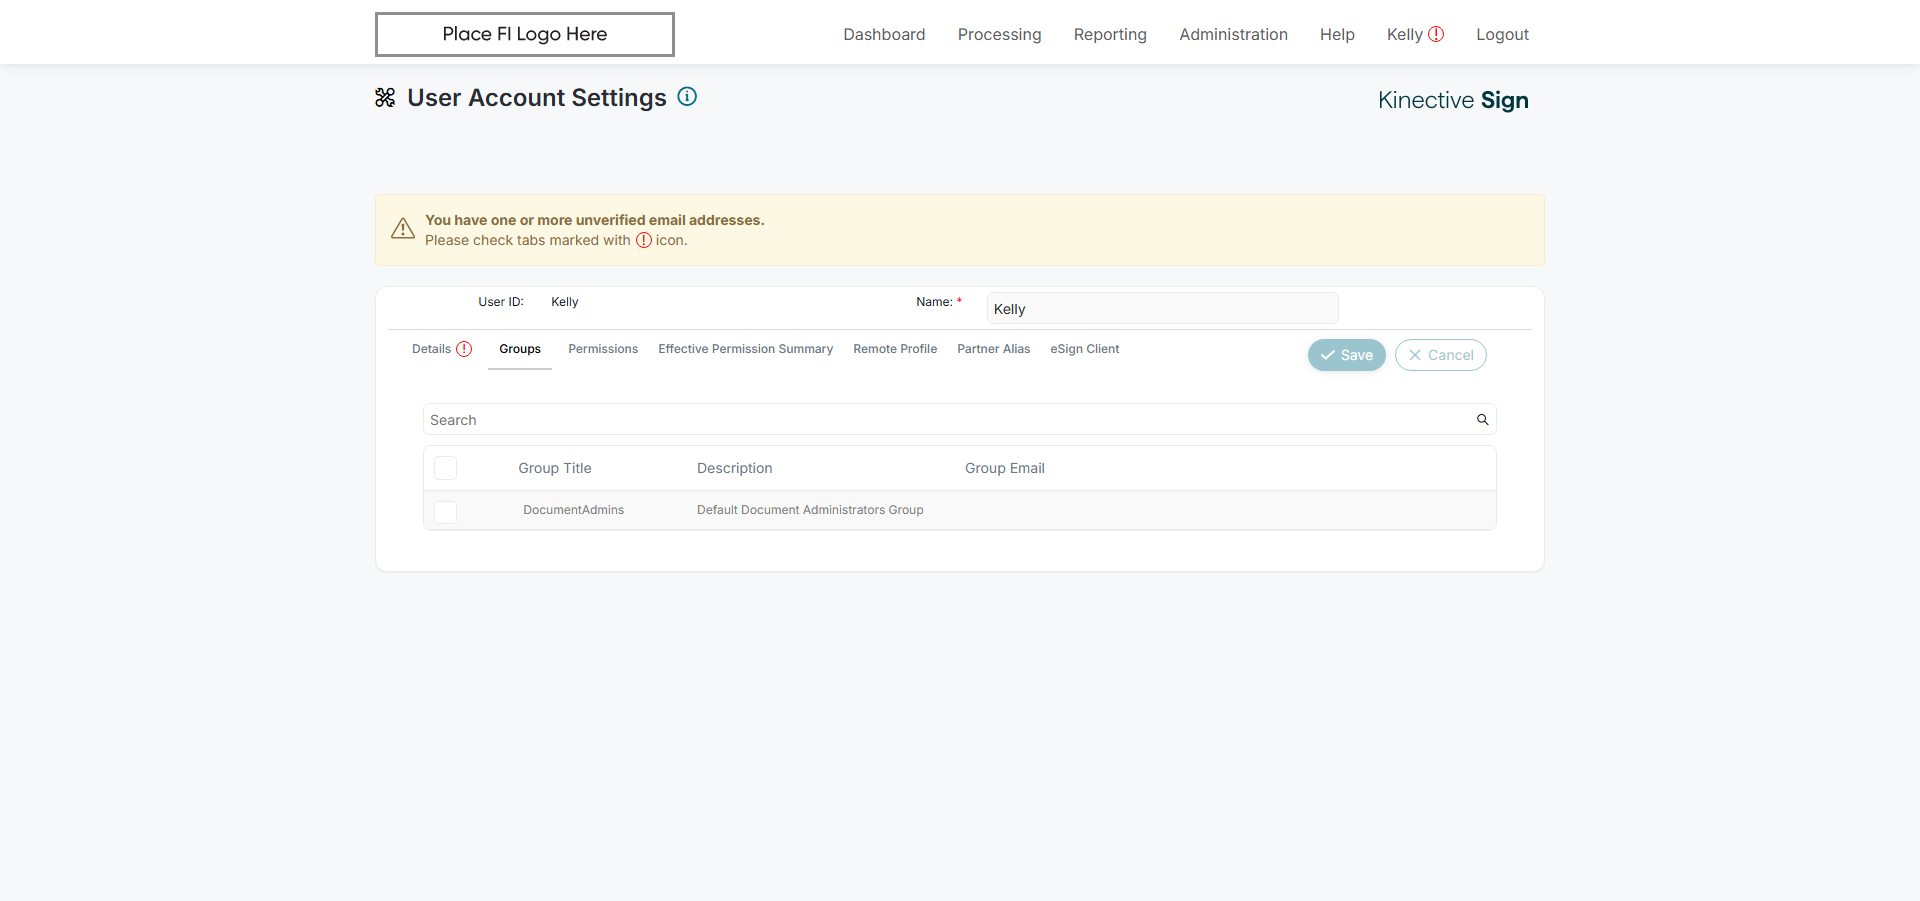Click the Logout link
This screenshot has height=901, width=1920.
[x=1502, y=35]
